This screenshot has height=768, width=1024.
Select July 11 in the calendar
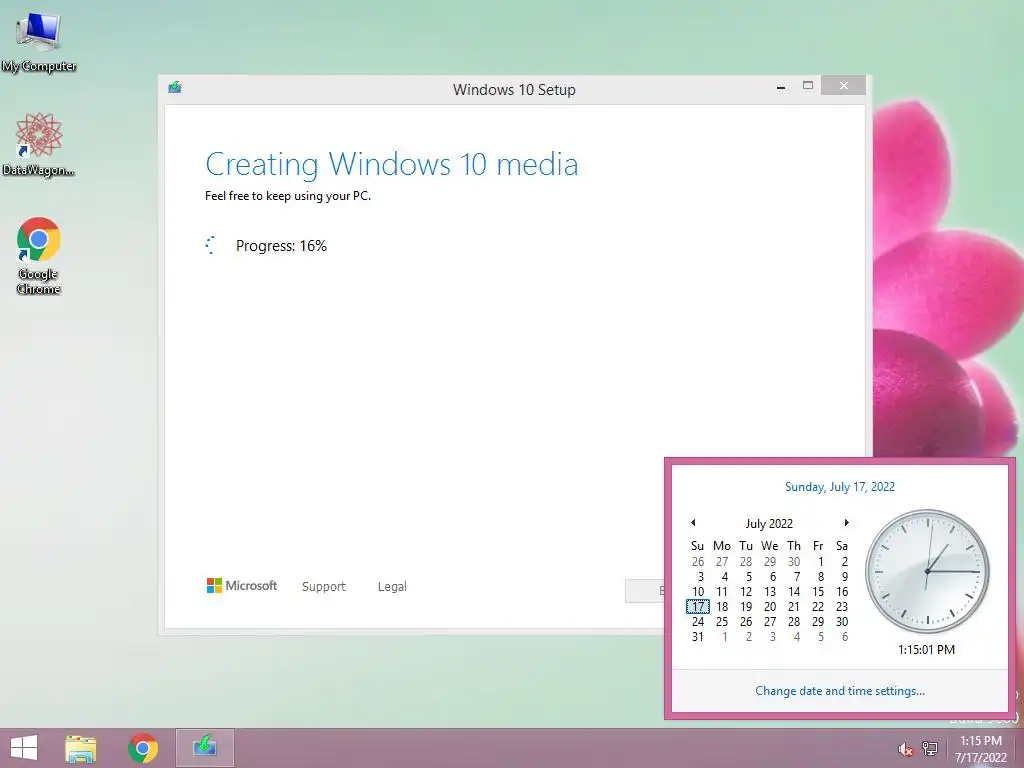[x=722, y=592]
